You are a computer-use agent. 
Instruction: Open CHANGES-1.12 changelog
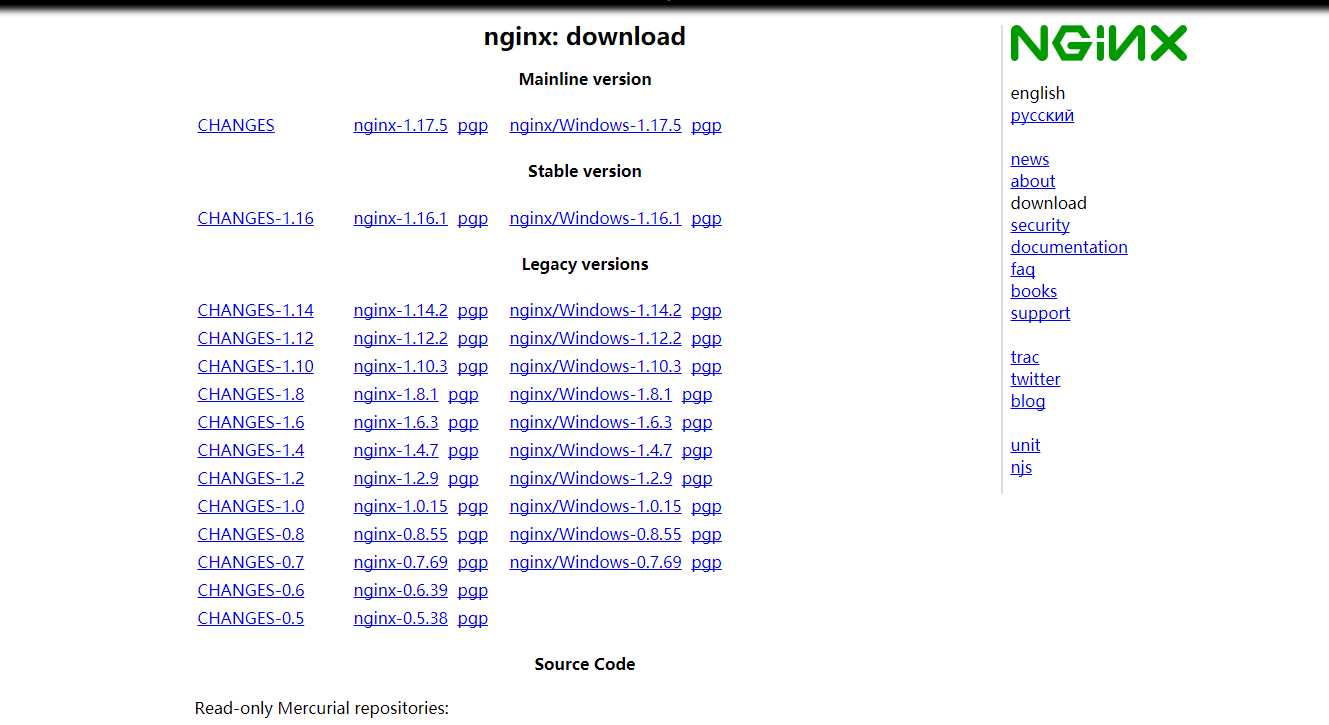[255, 339]
